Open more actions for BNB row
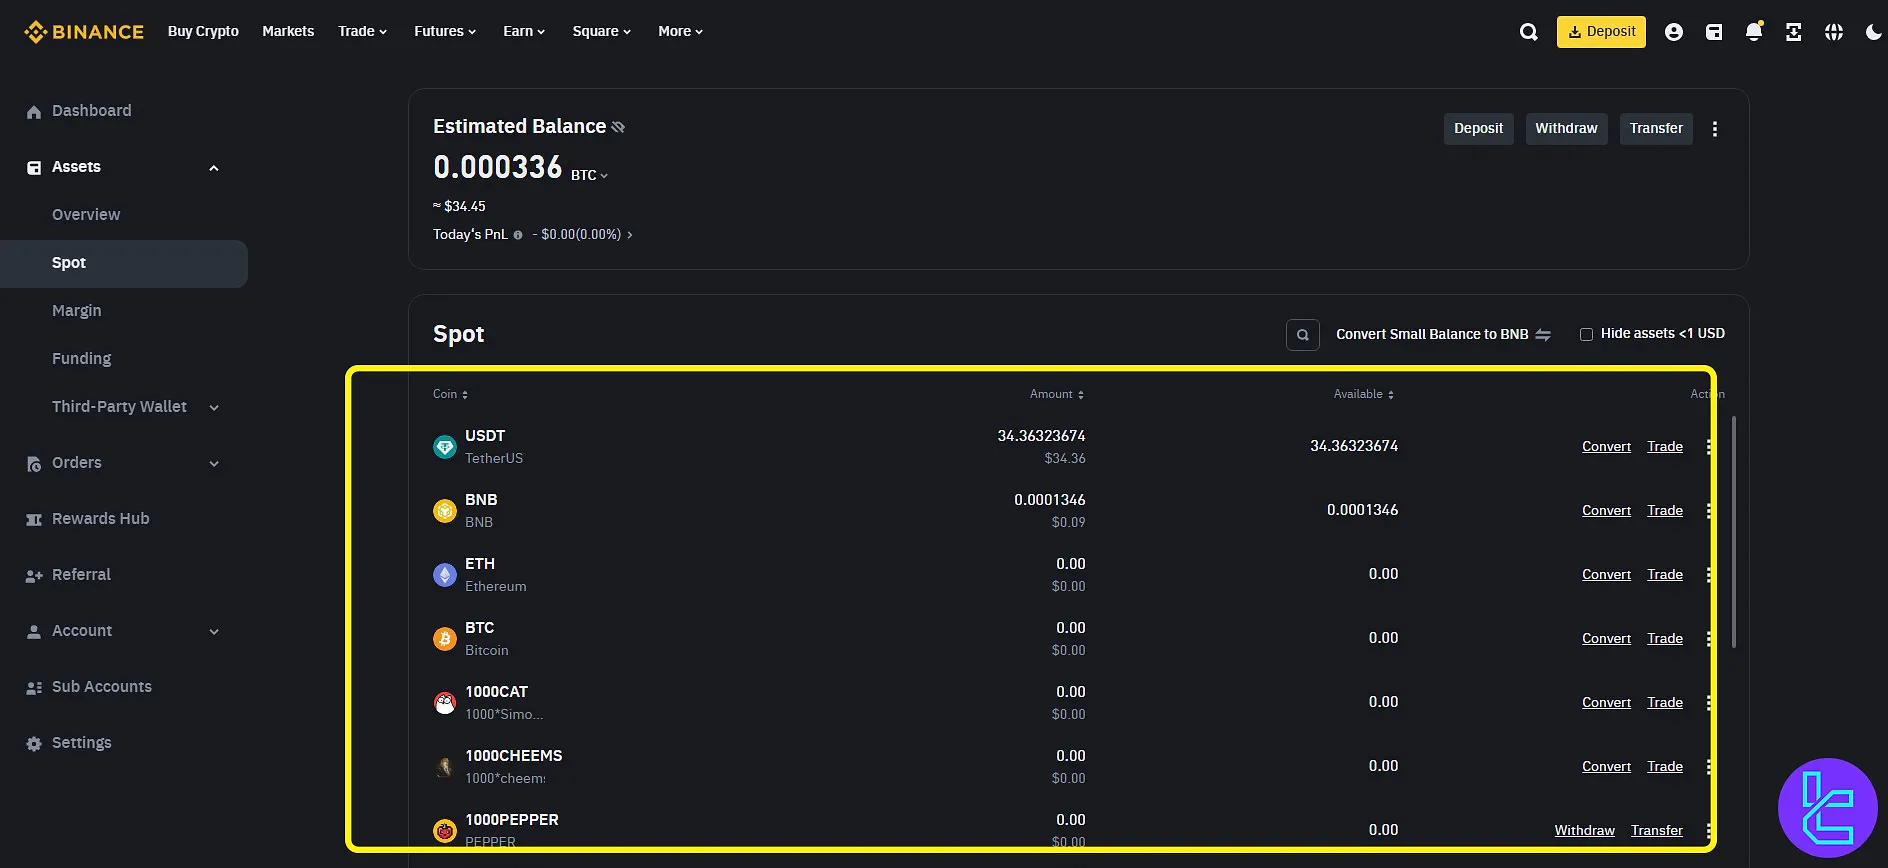The height and width of the screenshot is (868, 1888). [1708, 511]
